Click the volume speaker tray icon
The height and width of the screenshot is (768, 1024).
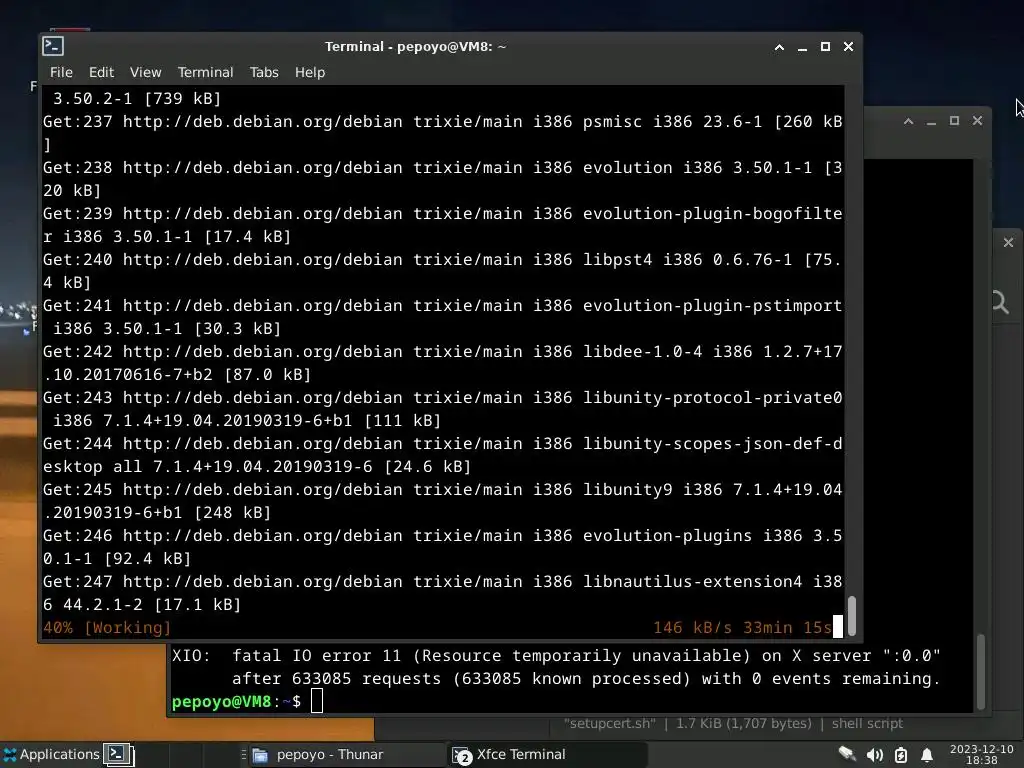point(874,755)
